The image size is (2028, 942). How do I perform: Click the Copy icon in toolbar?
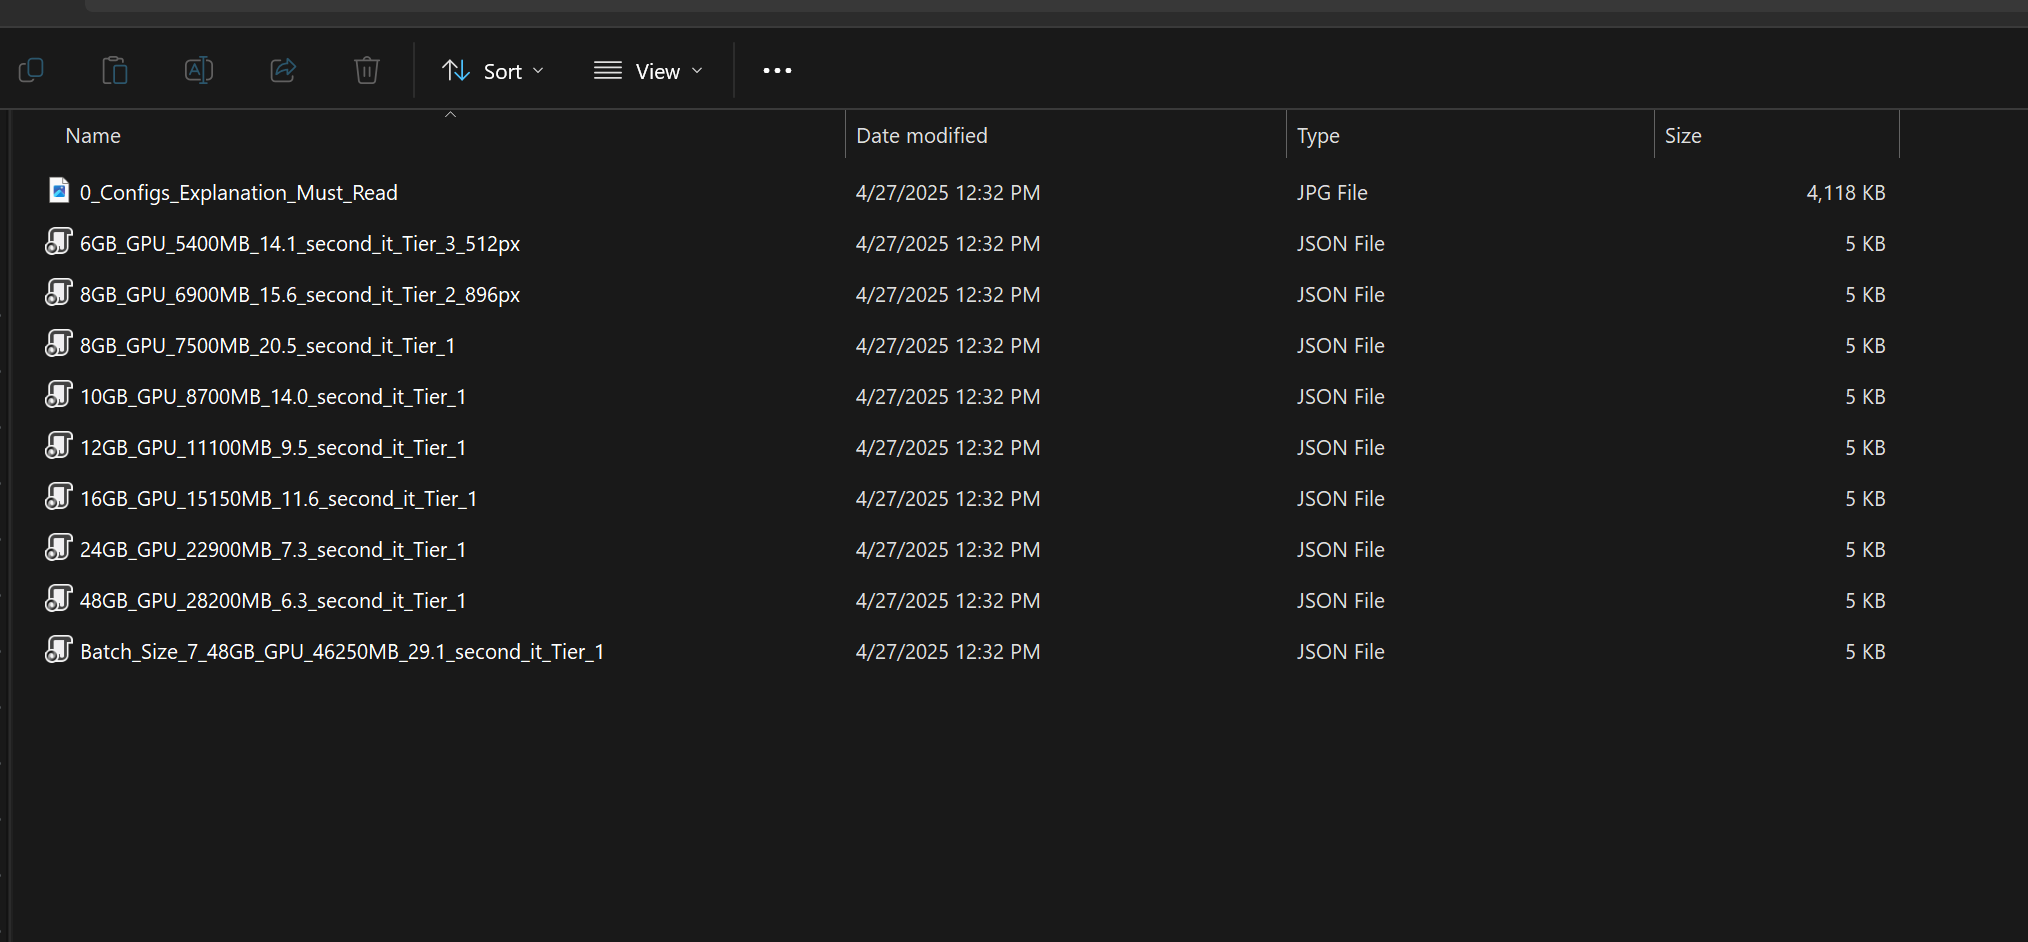point(31,70)
